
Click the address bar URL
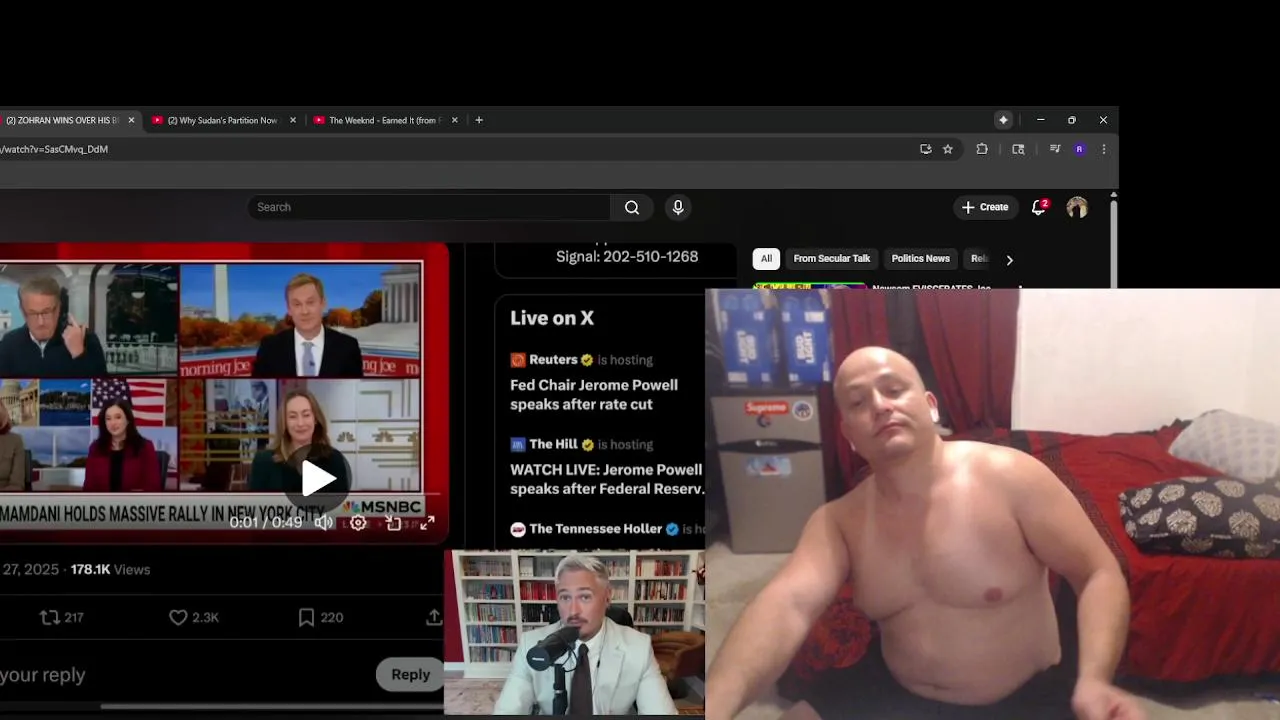coord(54,149)
